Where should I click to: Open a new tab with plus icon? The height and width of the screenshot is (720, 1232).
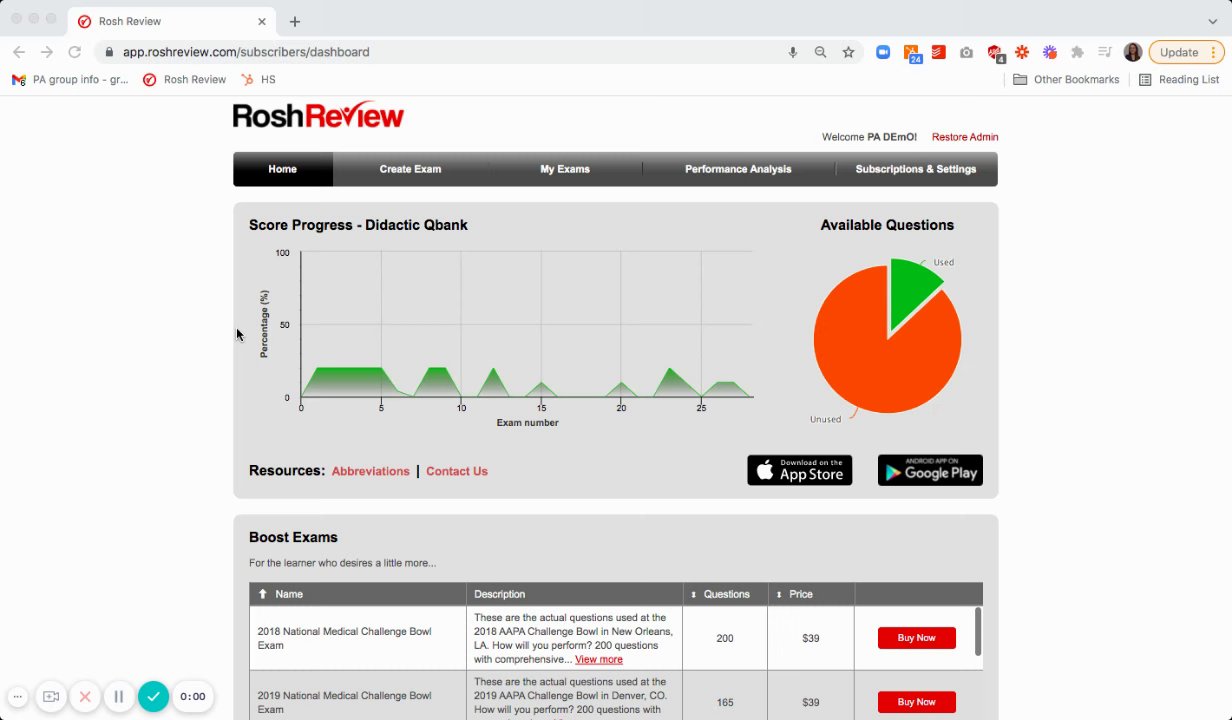click(295, 21)
